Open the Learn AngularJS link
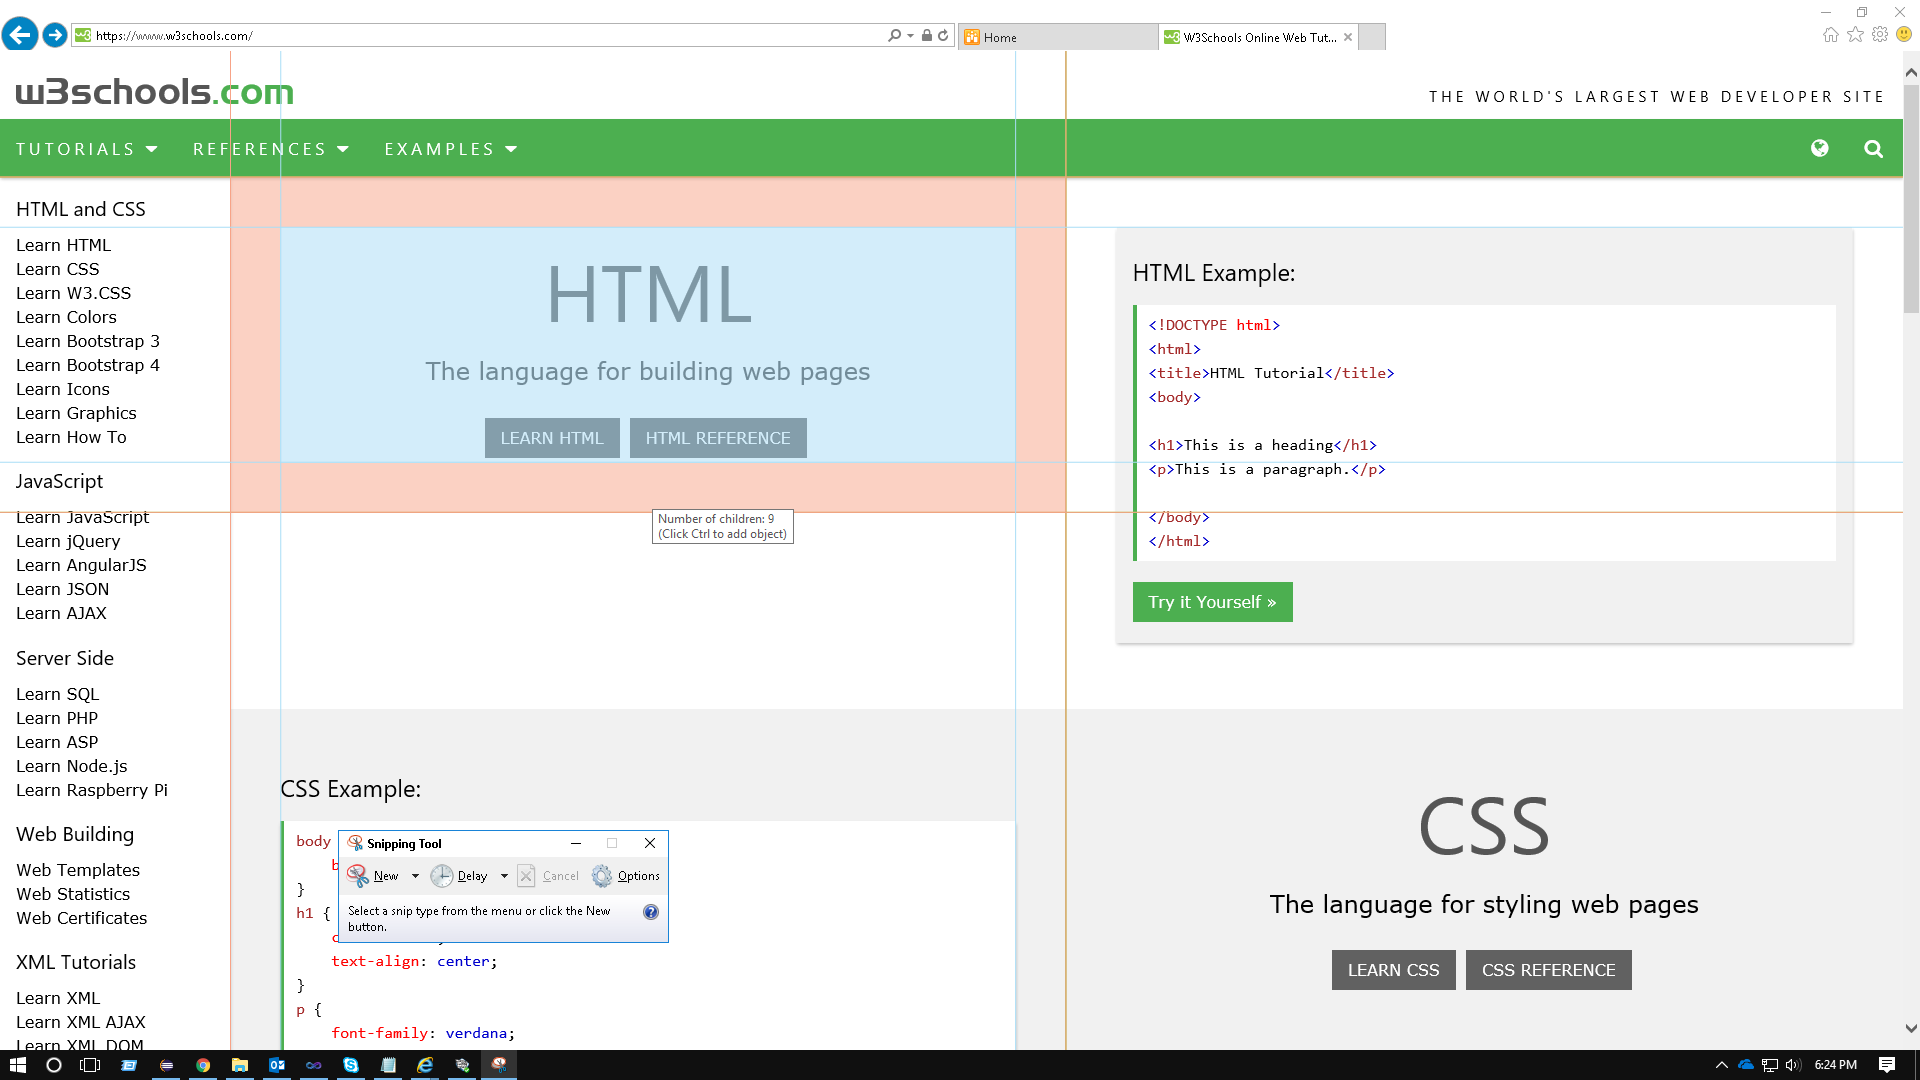The image size is (1920, 1080). 81,565
